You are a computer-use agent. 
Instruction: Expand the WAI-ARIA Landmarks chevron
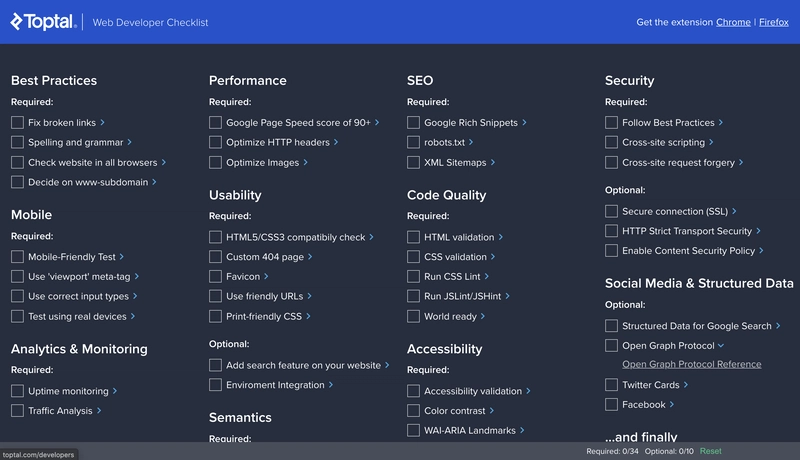[522, 430]
